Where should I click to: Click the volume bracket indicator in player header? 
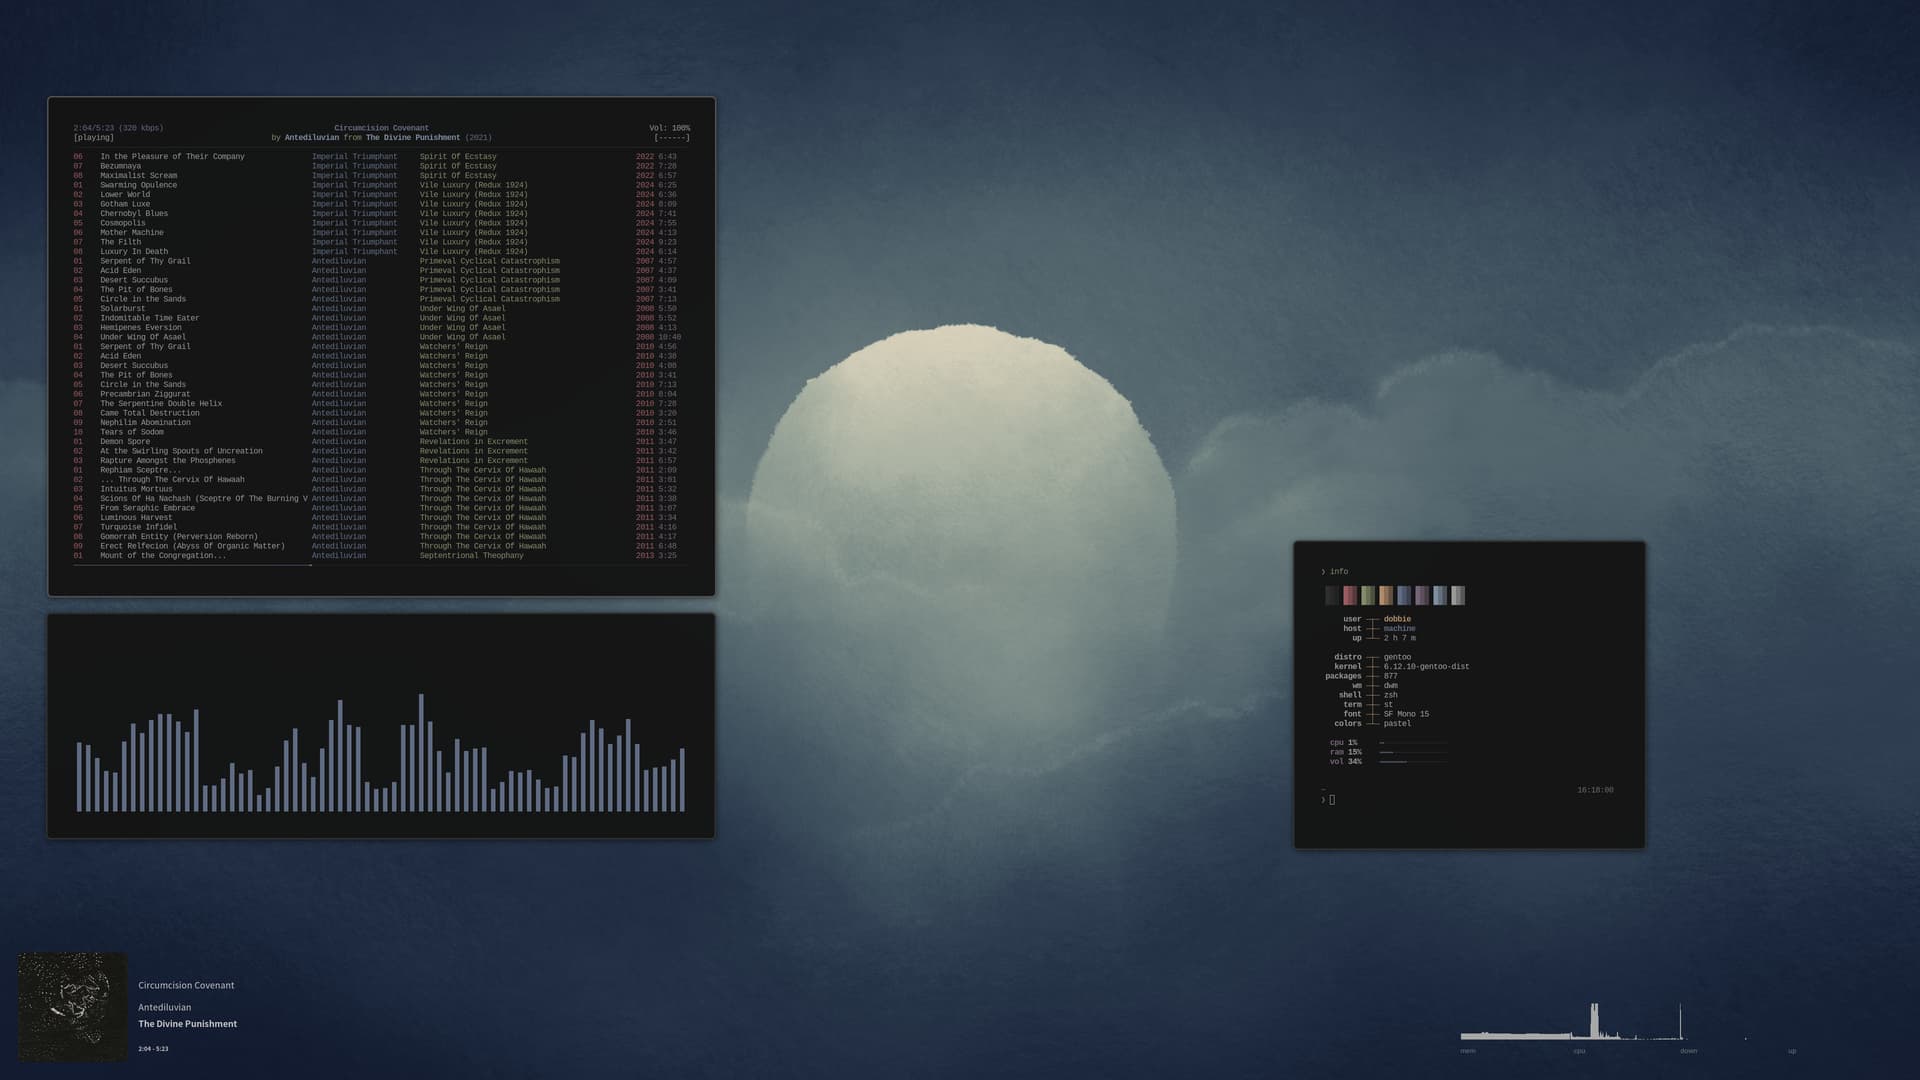click(x=671, y=138)
